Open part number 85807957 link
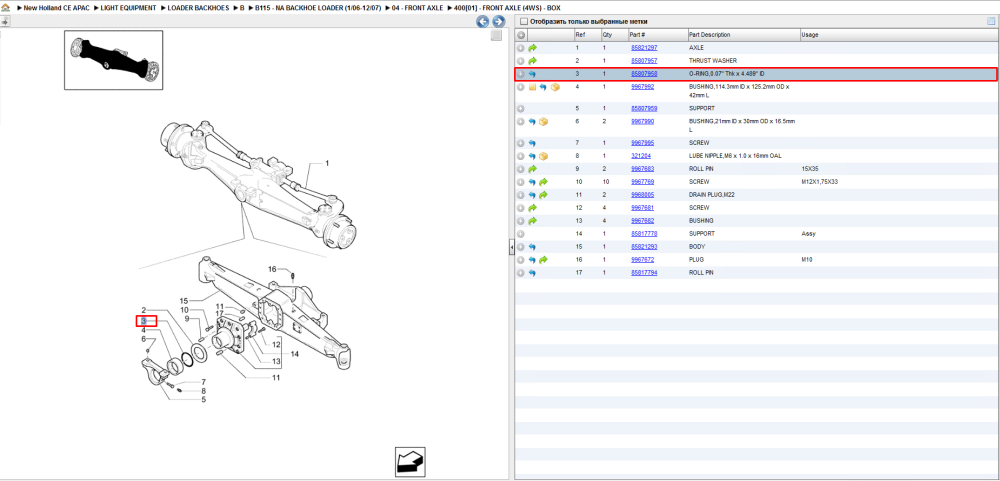This screenshot has height=481, width=1000. pyautogui.click(x=644, y=61)
